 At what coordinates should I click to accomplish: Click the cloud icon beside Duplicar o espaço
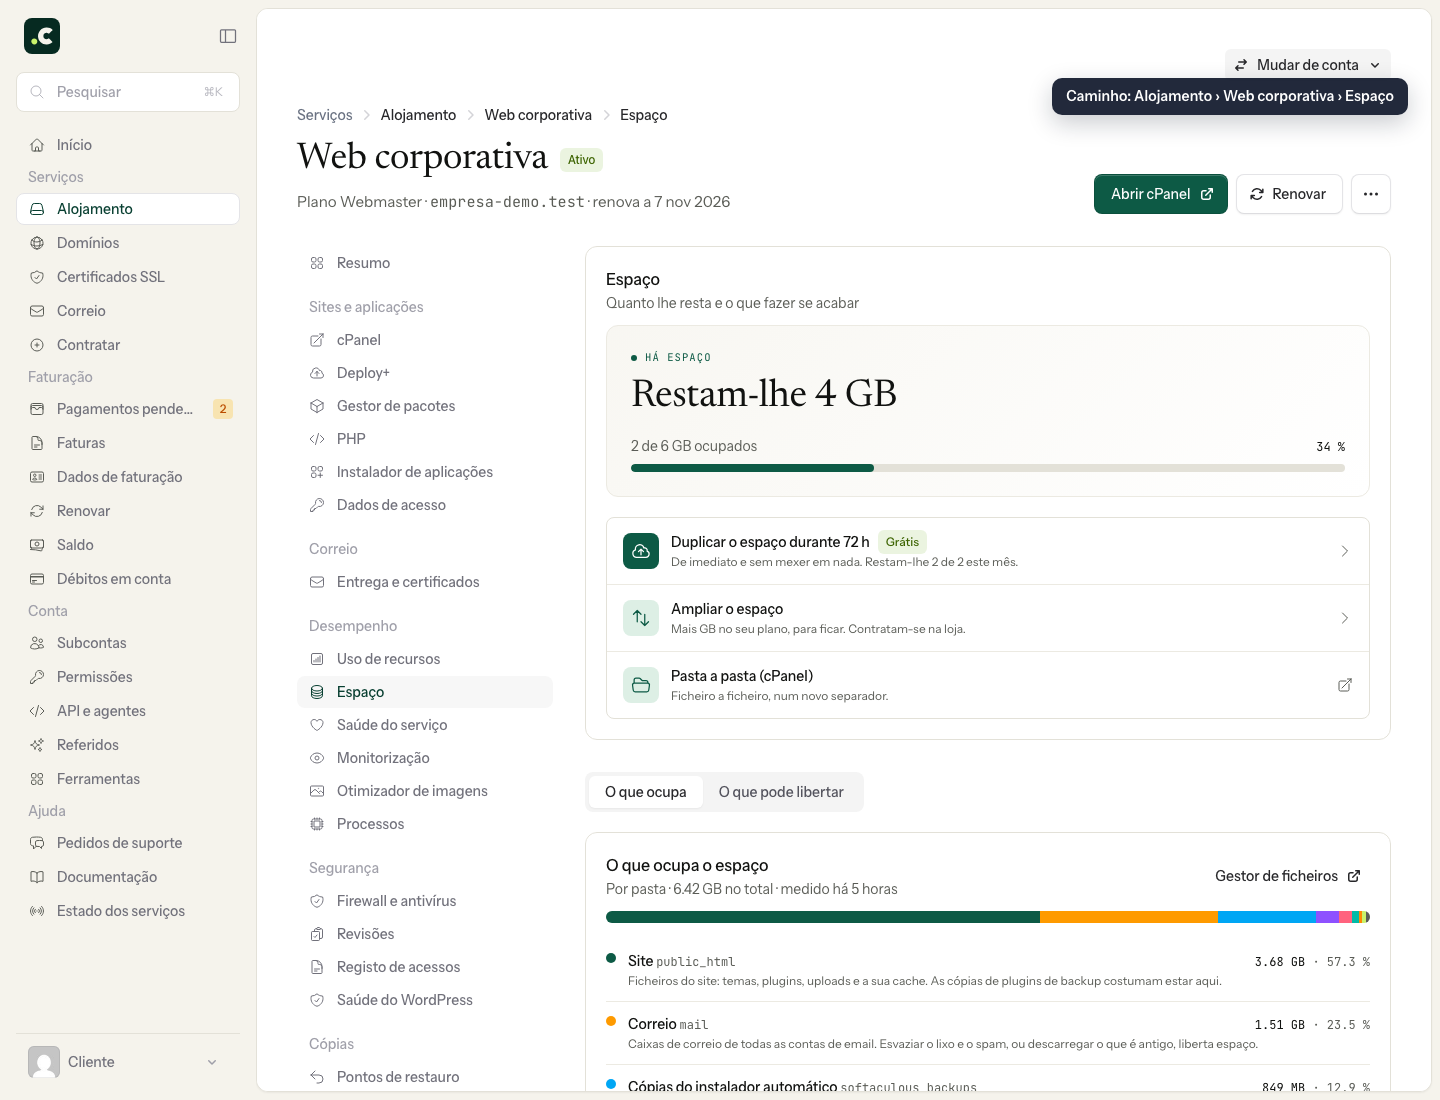[x=641, y=551]
